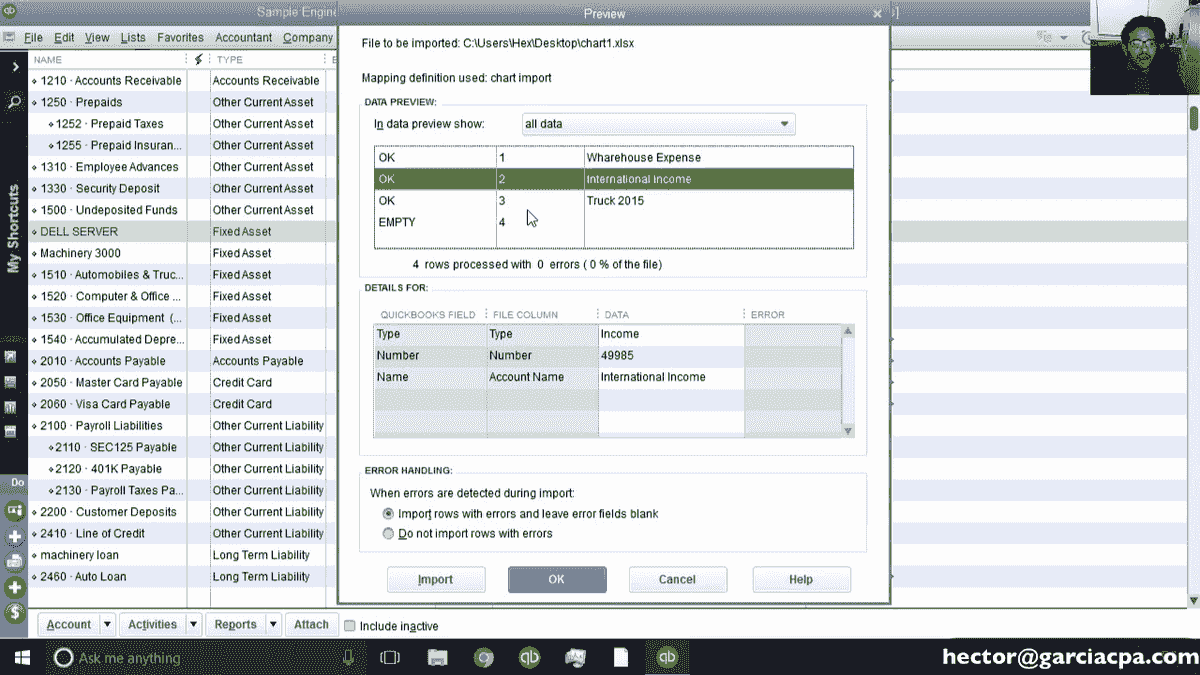Image resolution: width=1200 pixels, height=675 pixels.
Task: Open the Lists menu
Action: (x=133, y=37)
